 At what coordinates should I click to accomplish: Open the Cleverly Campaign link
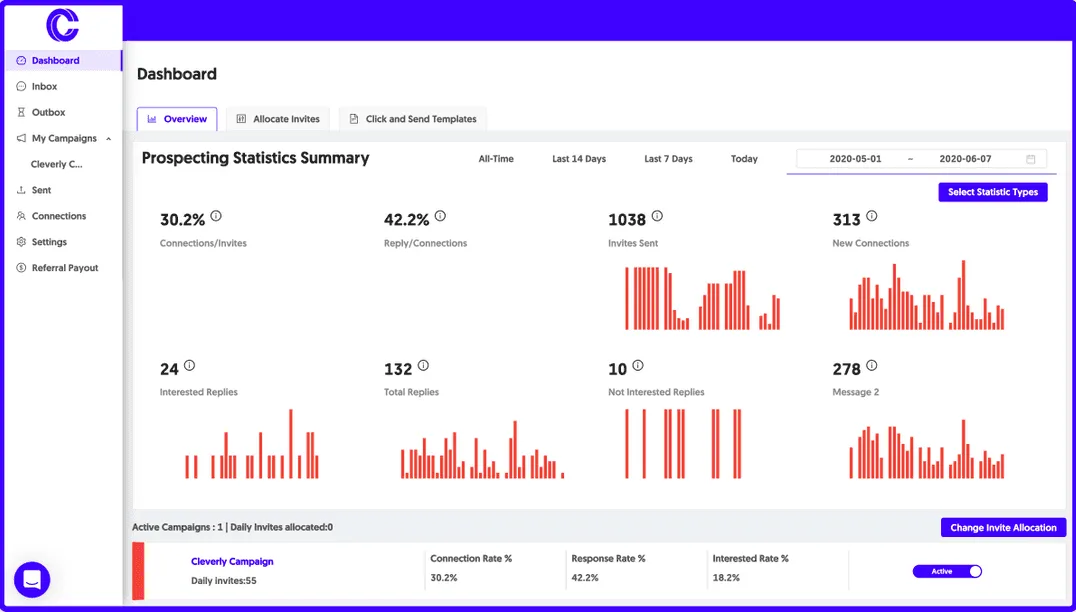pos(232,561)
